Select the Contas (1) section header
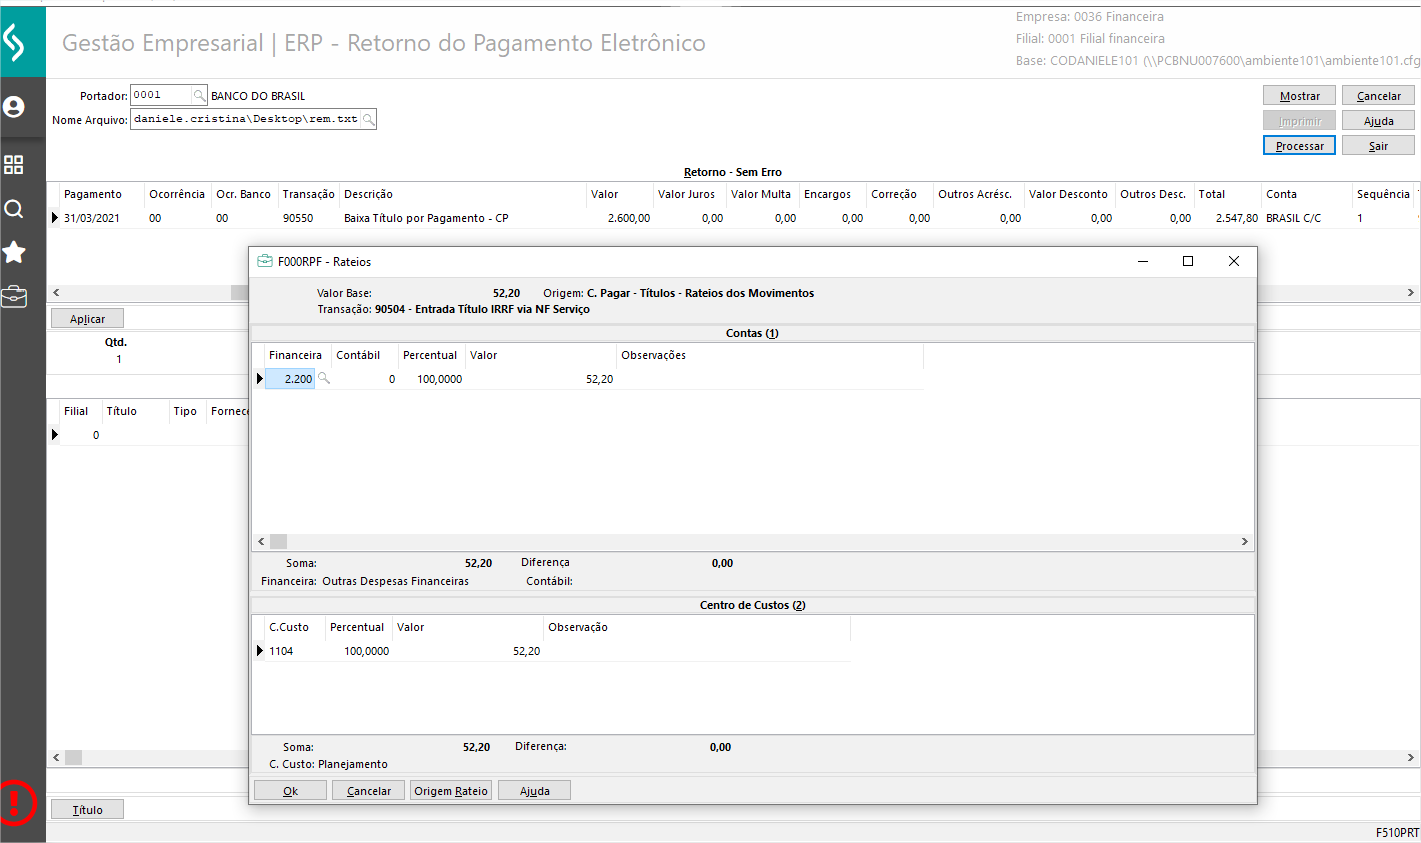 click(752, 333)
